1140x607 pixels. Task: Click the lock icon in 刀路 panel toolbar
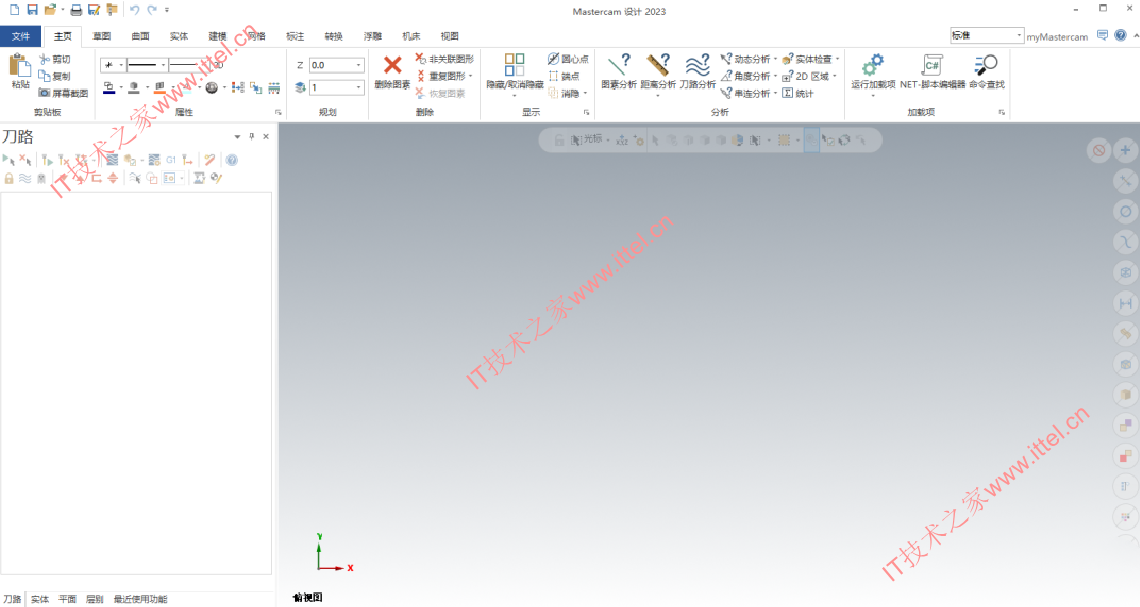tap(9, 178)
